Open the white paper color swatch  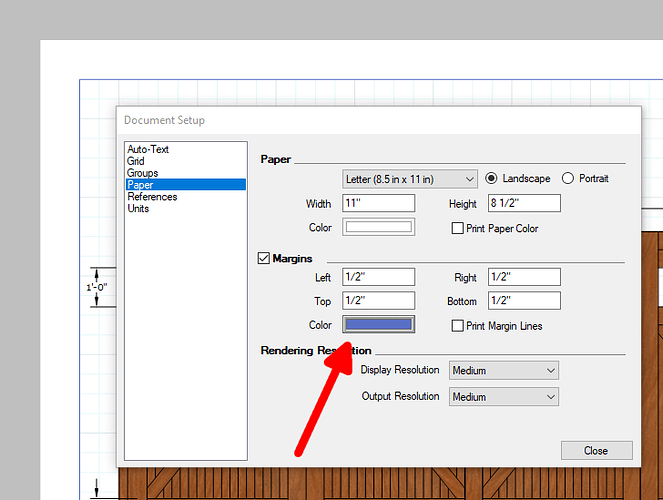click(378, 227)
